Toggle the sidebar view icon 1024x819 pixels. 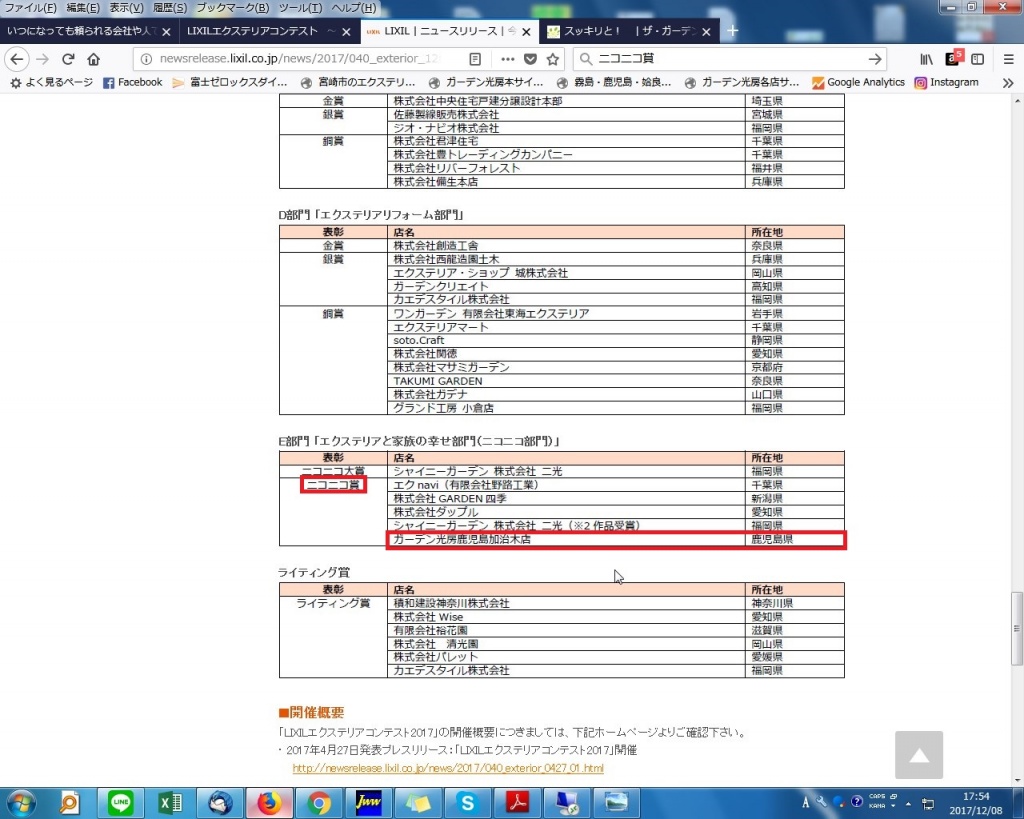click(x=978, y=59)
